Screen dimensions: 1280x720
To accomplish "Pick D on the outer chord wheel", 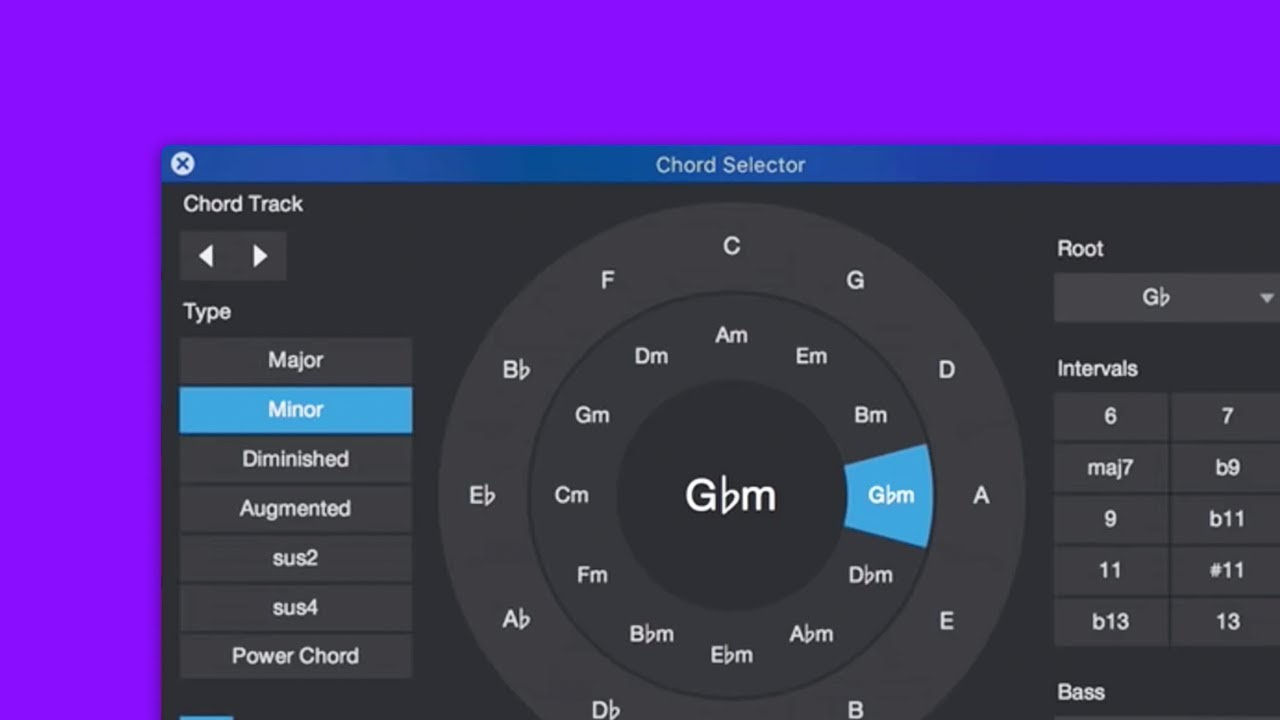I will pyautogui.click(x=946, y=370).
